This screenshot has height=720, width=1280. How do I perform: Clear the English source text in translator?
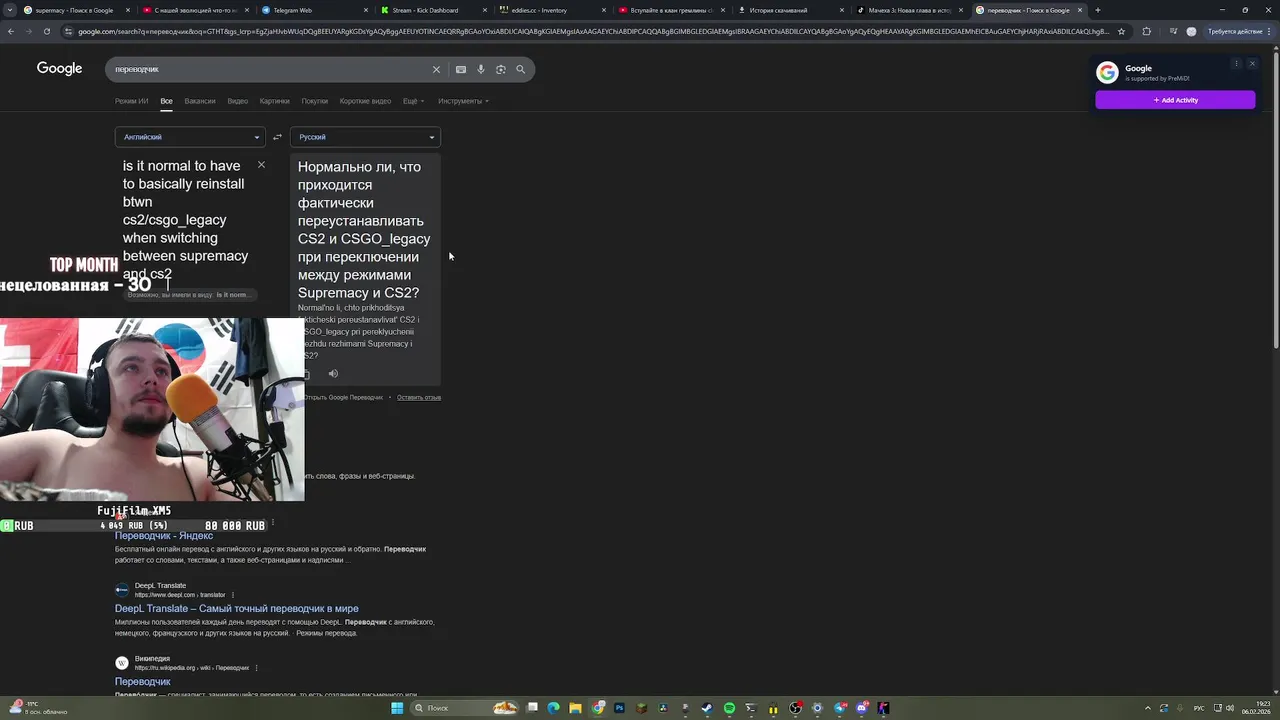[x=261, y=165]
